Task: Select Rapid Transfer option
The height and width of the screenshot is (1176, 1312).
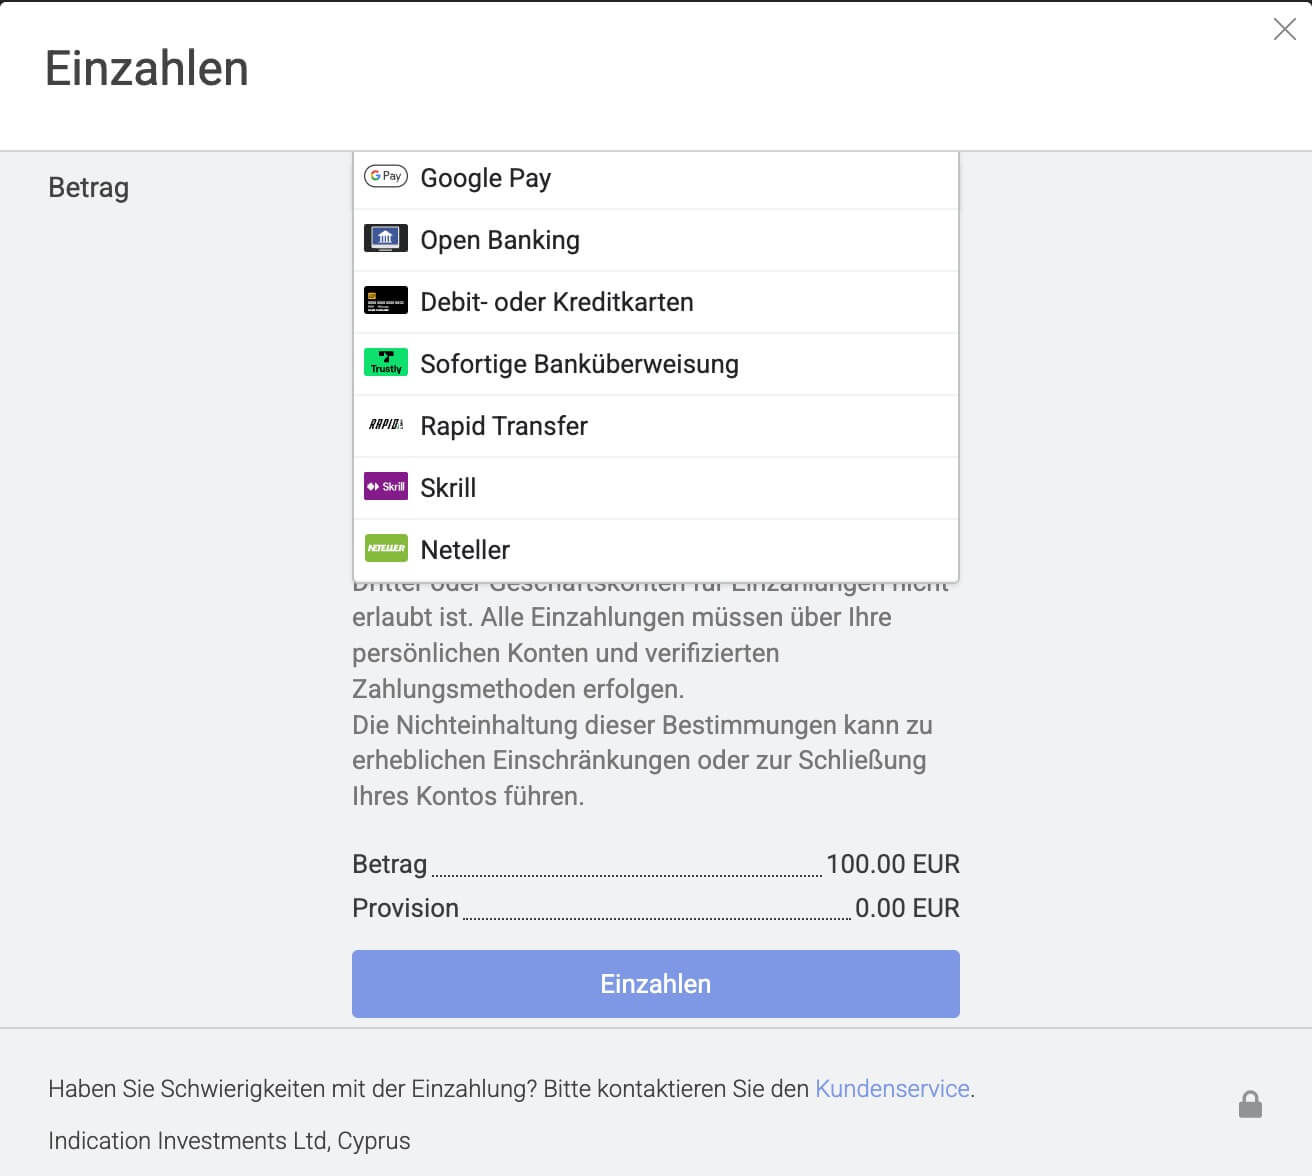Action: click(505, 426)
